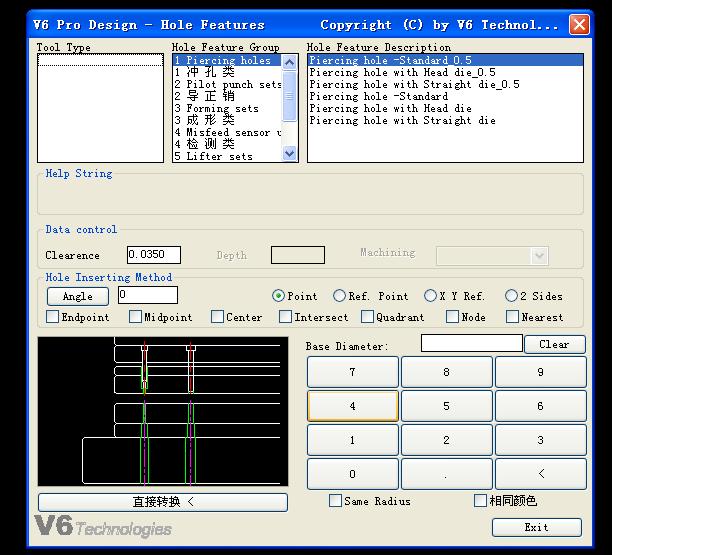Click the Hole Feature Group scrollbar thumb
This screenshot has width=720, height=555.
pos(289,95)
